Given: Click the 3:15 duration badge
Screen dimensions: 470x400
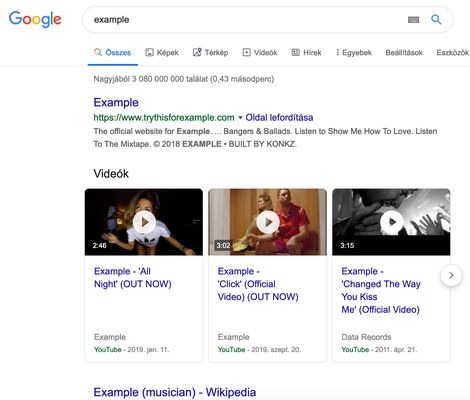Looking at the screenshot, I should (347, 246).
